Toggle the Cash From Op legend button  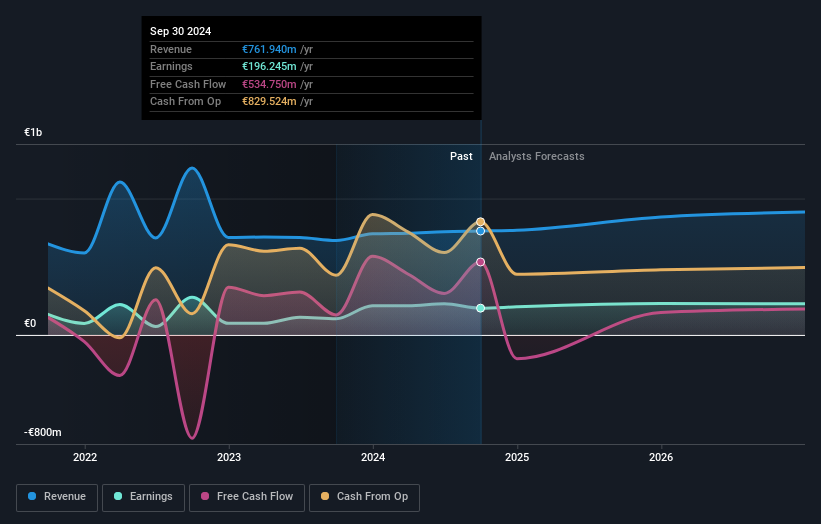(x=364, y=497)
